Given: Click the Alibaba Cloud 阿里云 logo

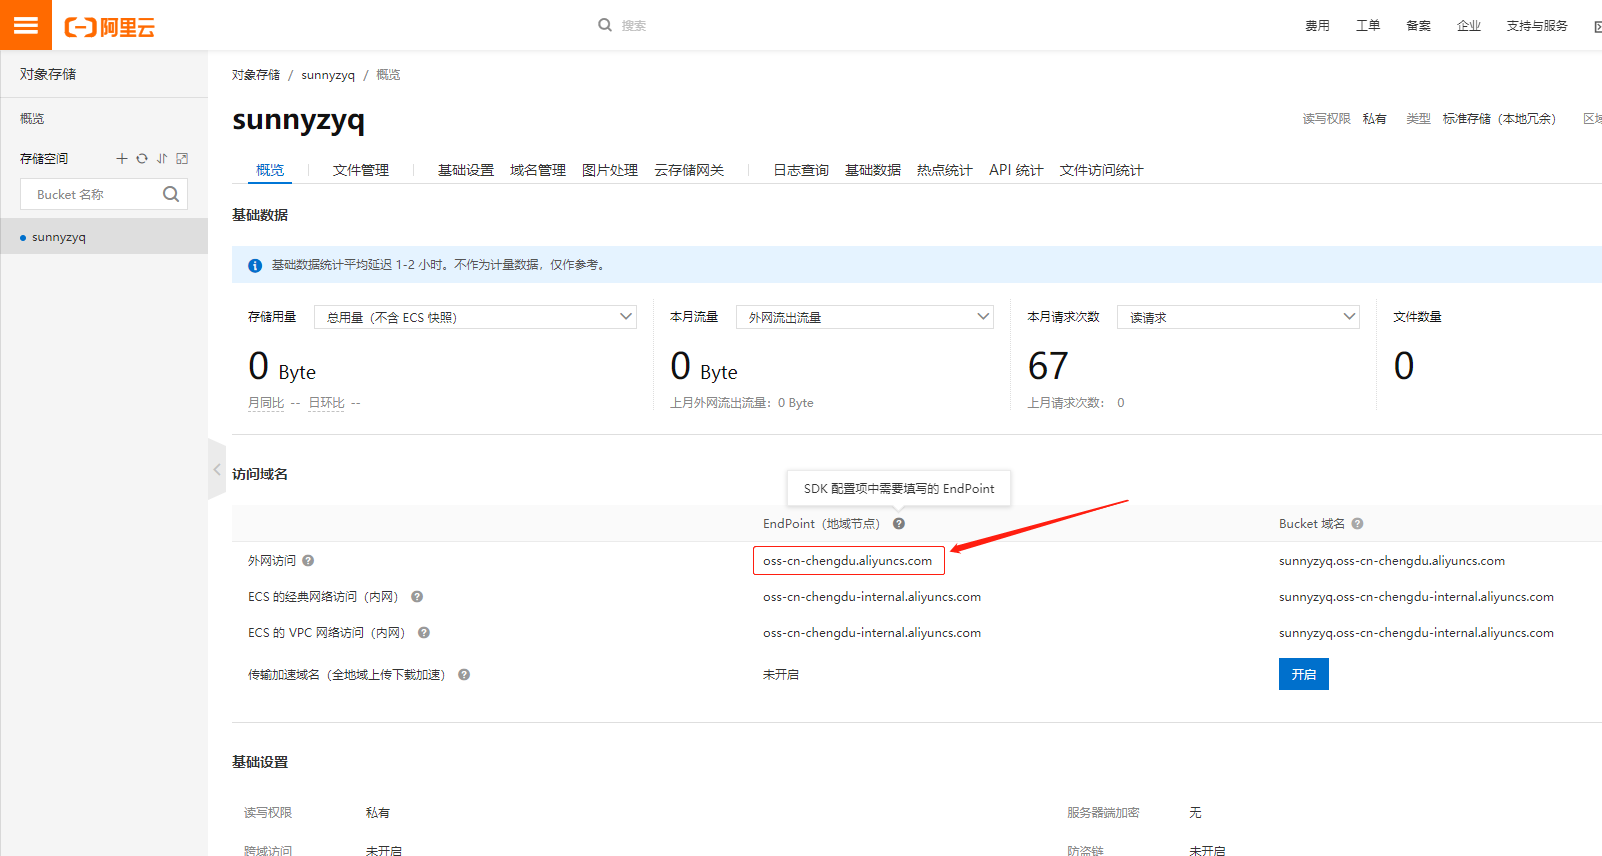Looking at the screenshot, I should (x=110, y=27).
